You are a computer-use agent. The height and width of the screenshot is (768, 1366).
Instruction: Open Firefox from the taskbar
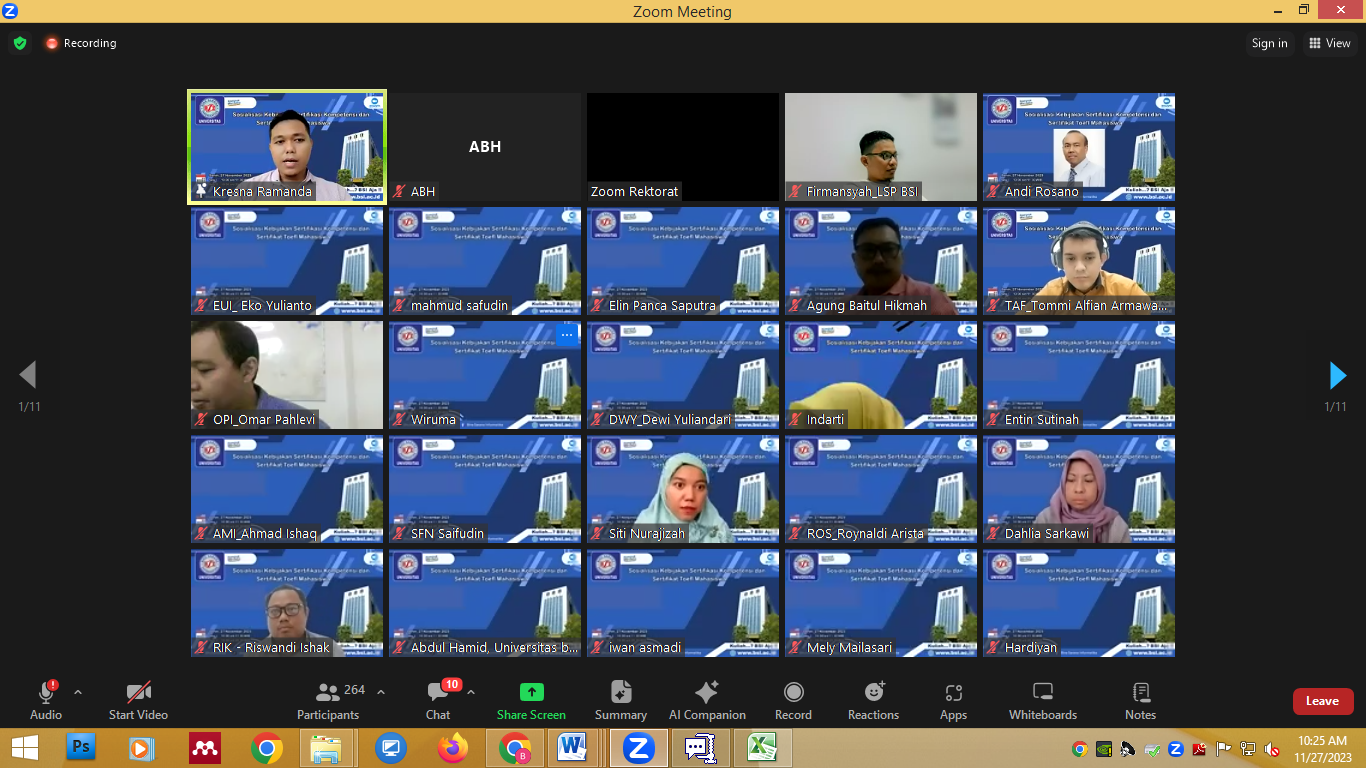pos(452,747)
